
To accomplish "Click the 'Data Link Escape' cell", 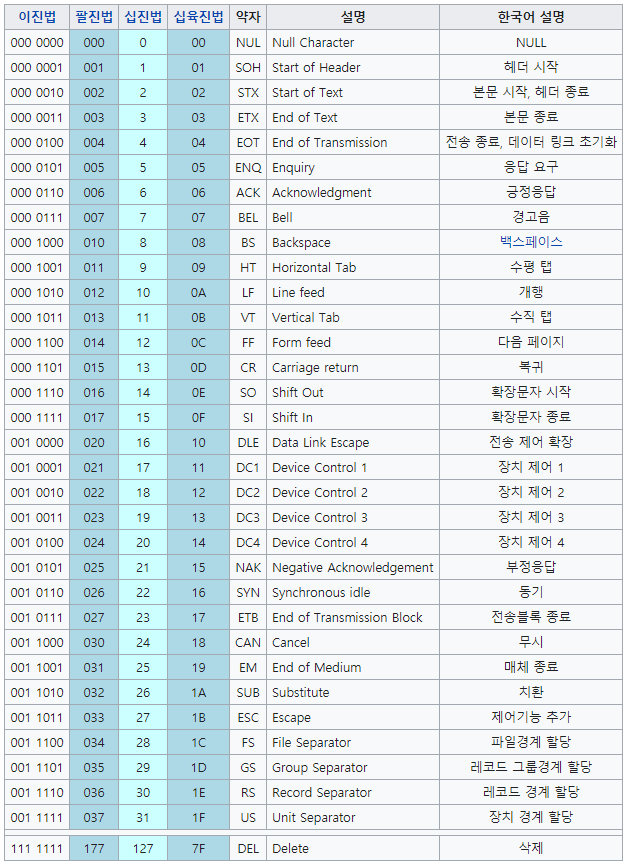I will [353, 442].
